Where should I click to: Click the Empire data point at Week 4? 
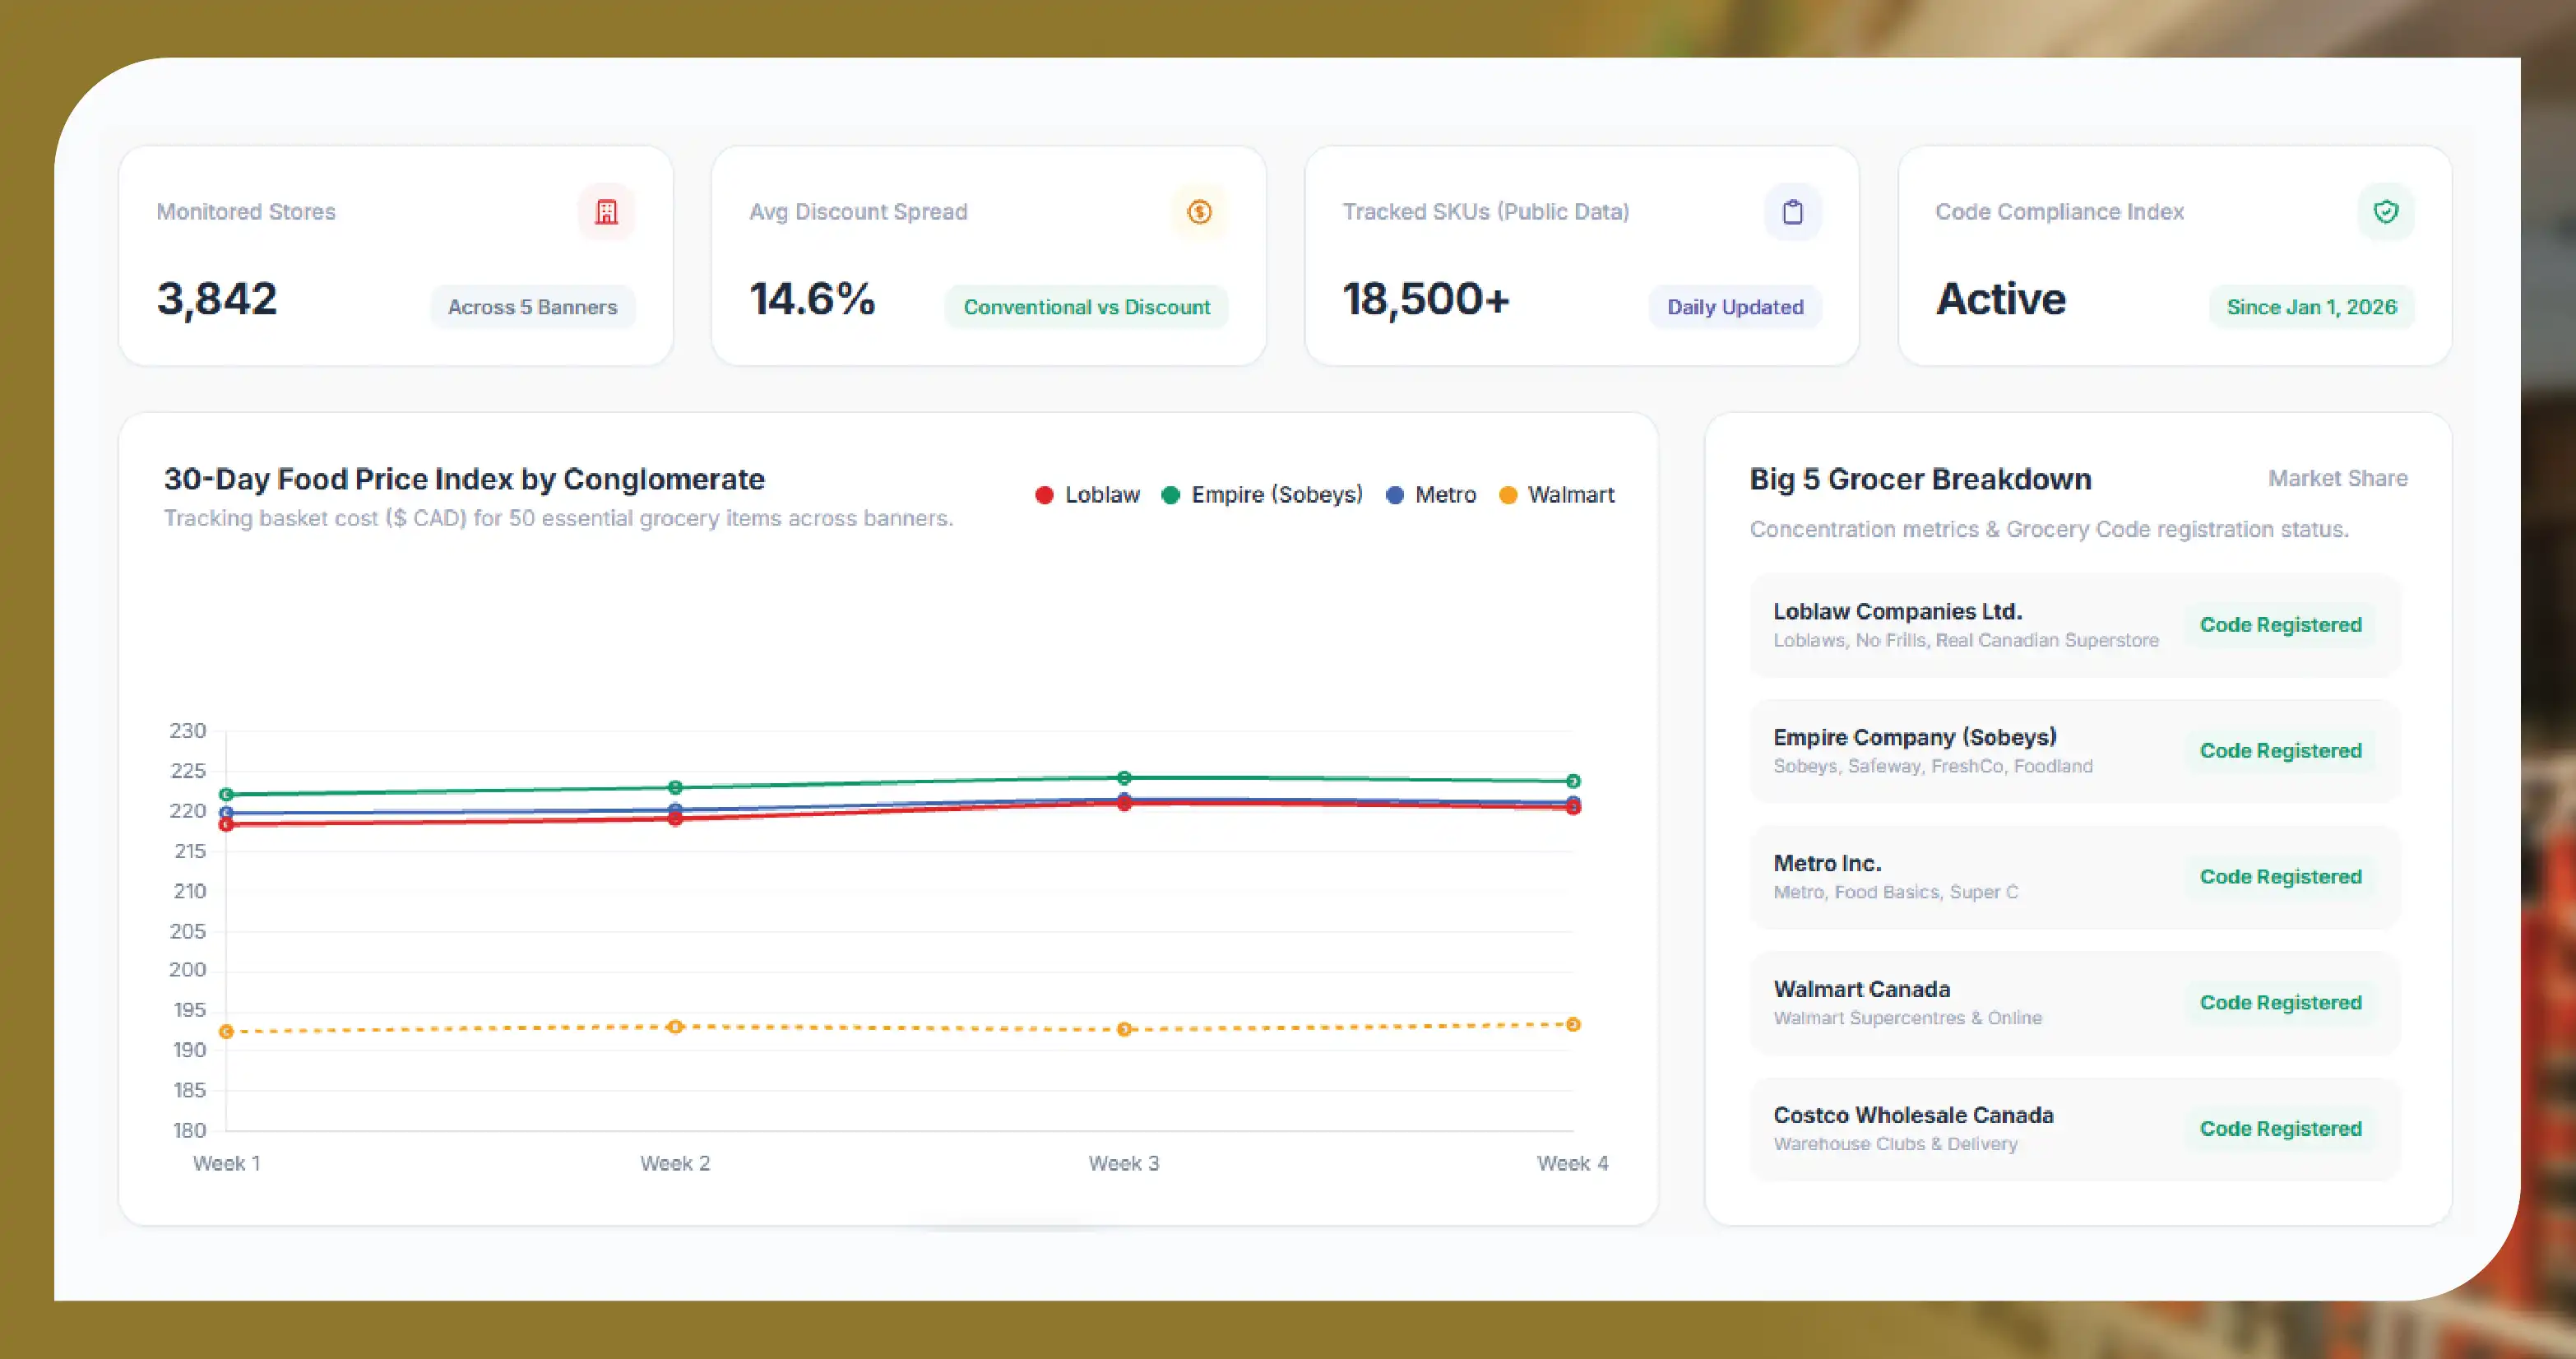1573,781
